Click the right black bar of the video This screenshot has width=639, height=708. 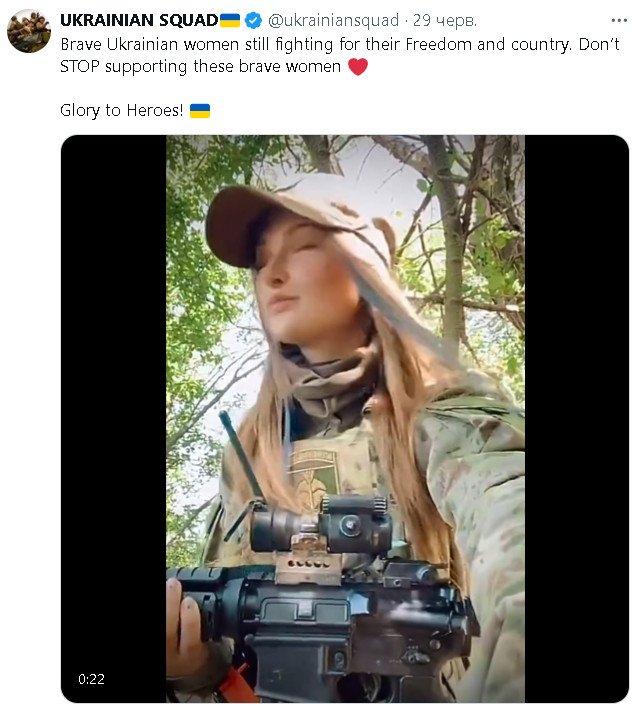[577, 400]
